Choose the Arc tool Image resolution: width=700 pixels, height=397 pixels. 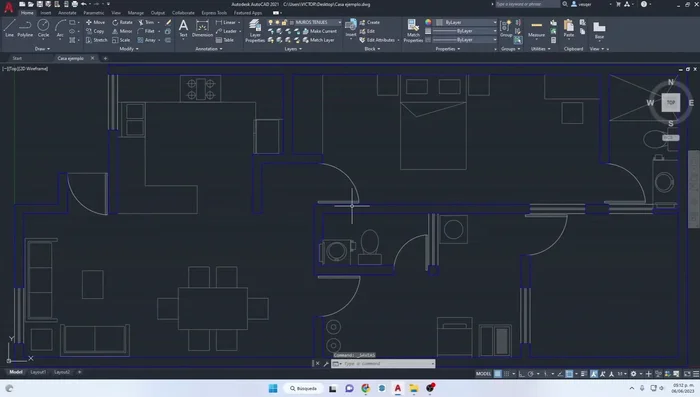click(60, 28)
